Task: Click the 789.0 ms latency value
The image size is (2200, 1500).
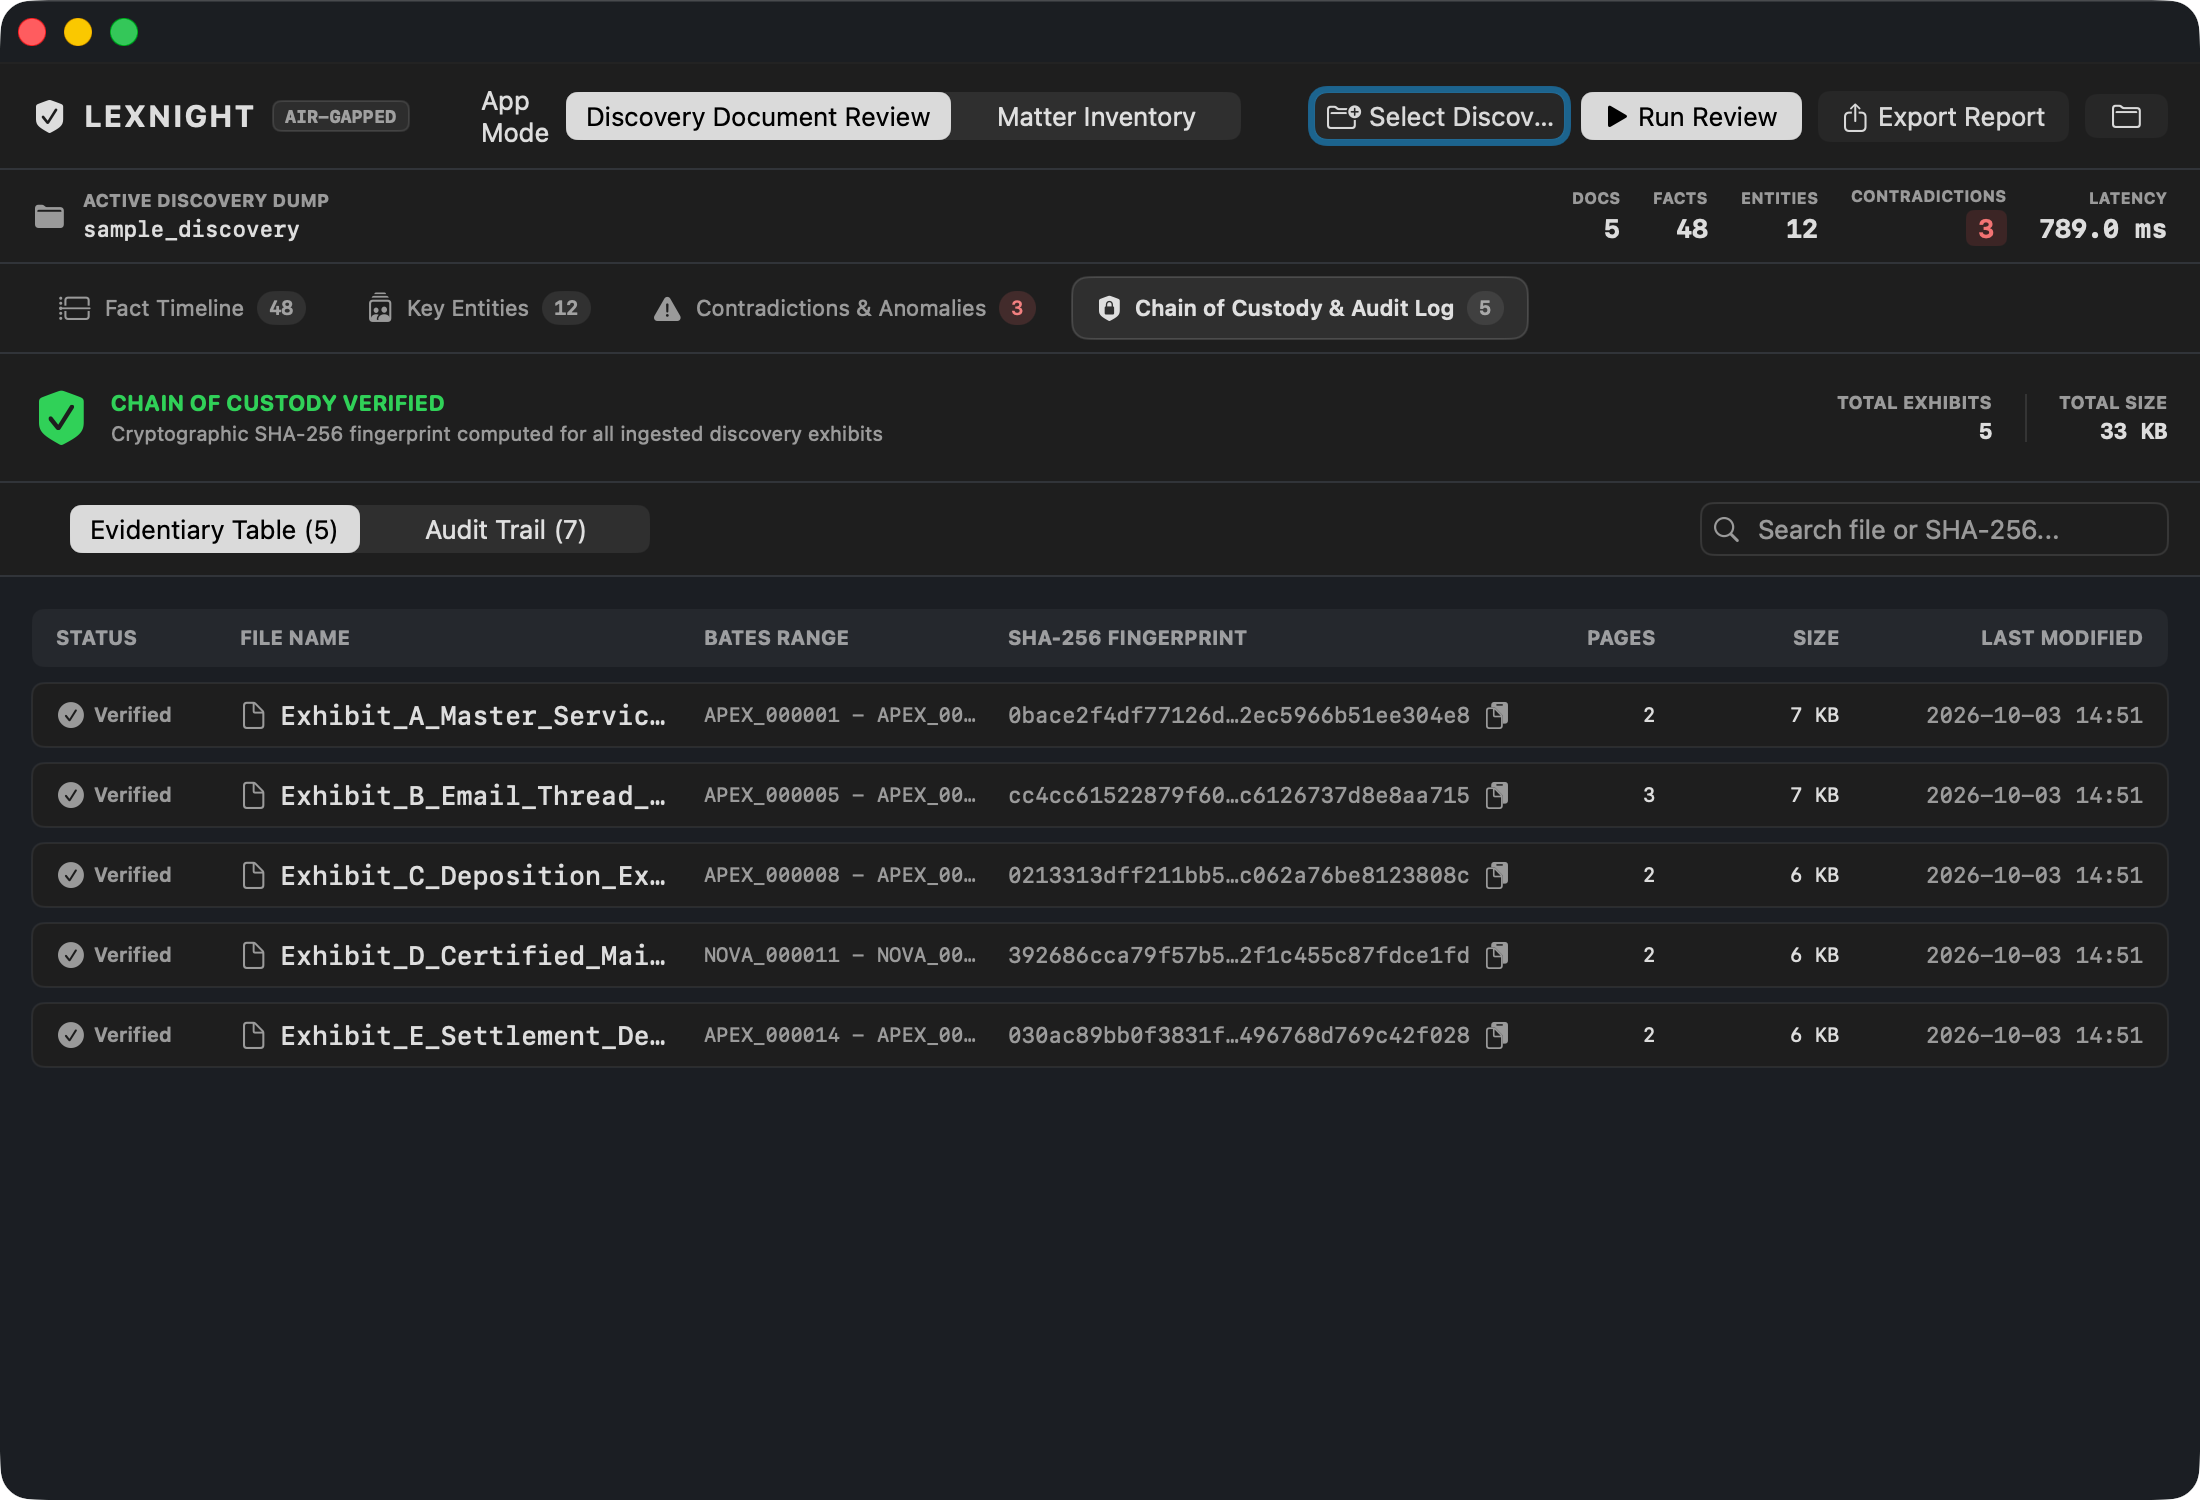Action: tap(2102, 229)
